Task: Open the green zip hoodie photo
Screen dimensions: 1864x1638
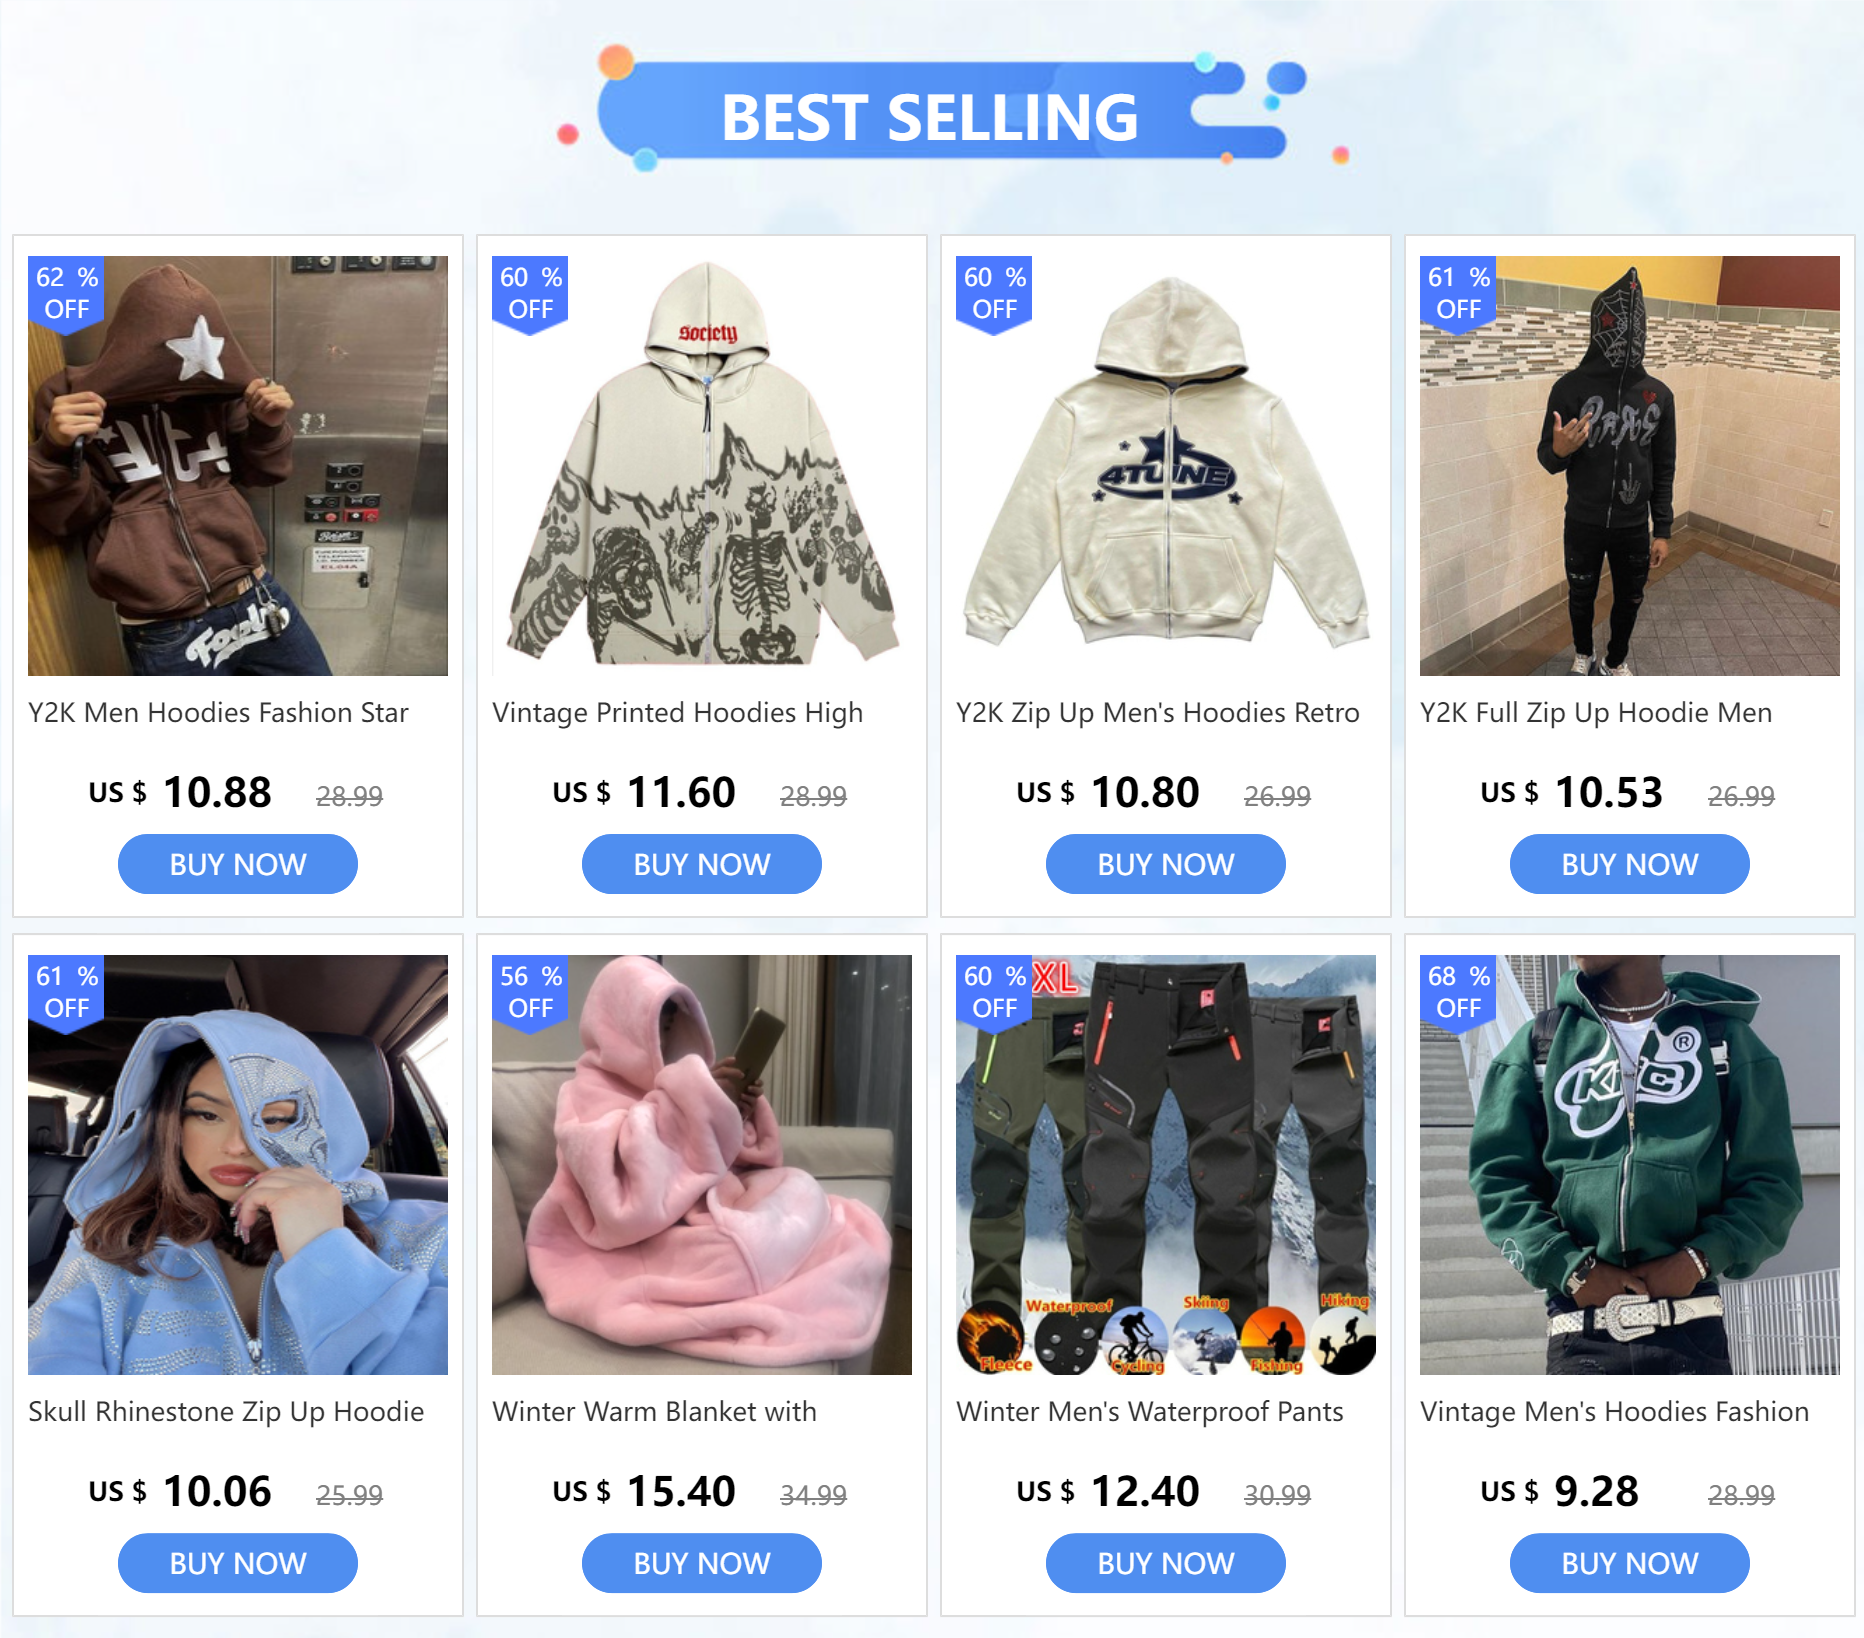Action: 1630,1165
